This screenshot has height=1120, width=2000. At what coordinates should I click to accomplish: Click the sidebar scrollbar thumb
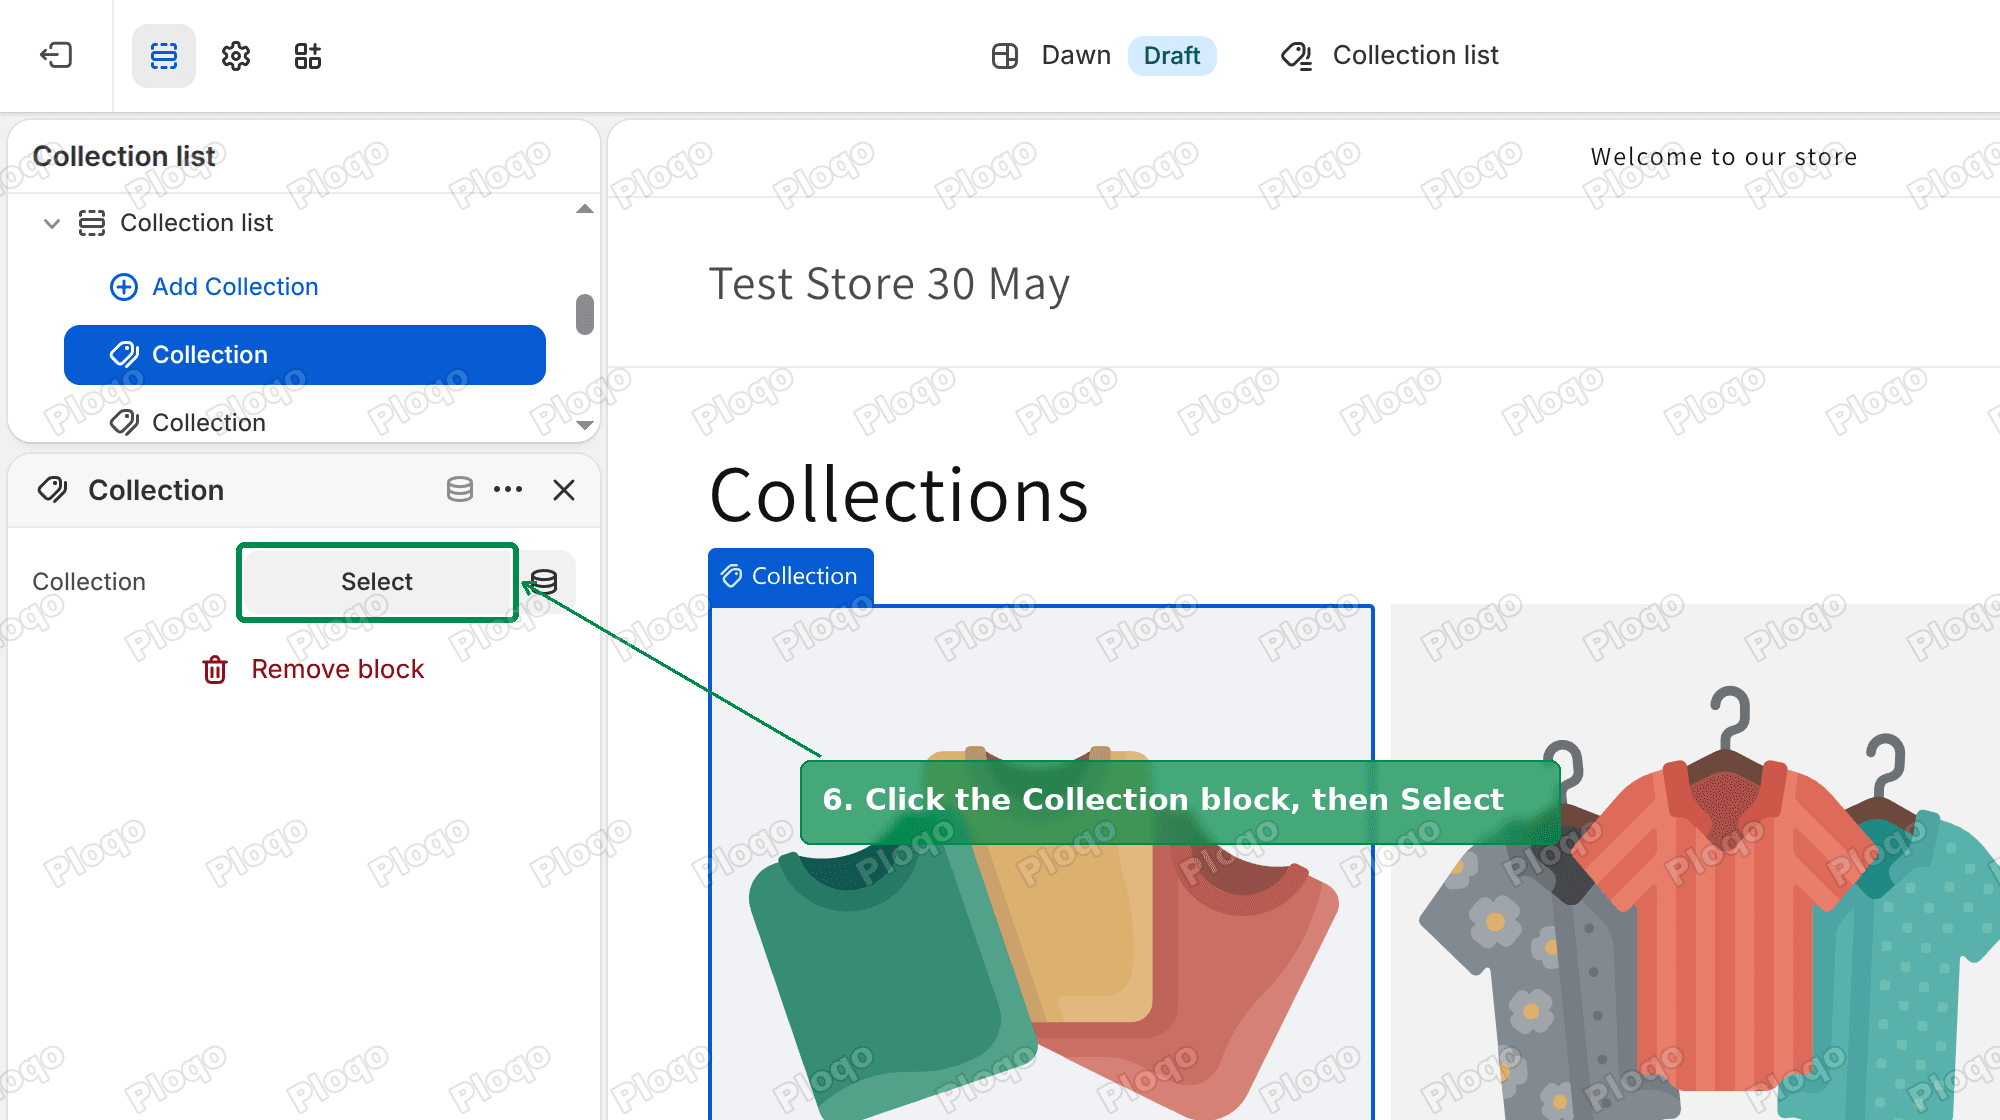click(x=585, y=314)
